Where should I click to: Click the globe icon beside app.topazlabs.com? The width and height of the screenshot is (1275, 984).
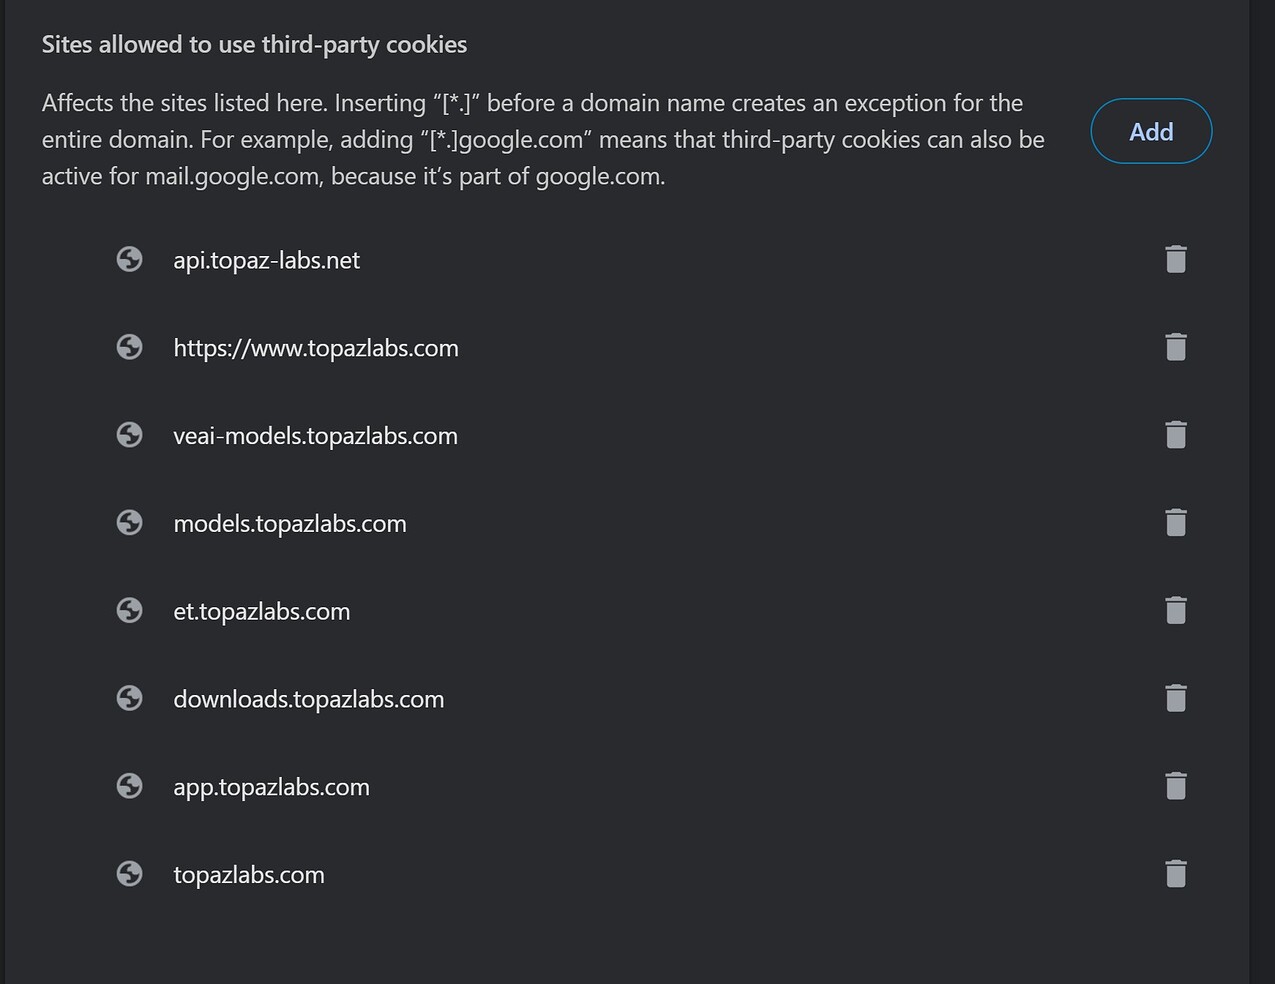point(129,786)
